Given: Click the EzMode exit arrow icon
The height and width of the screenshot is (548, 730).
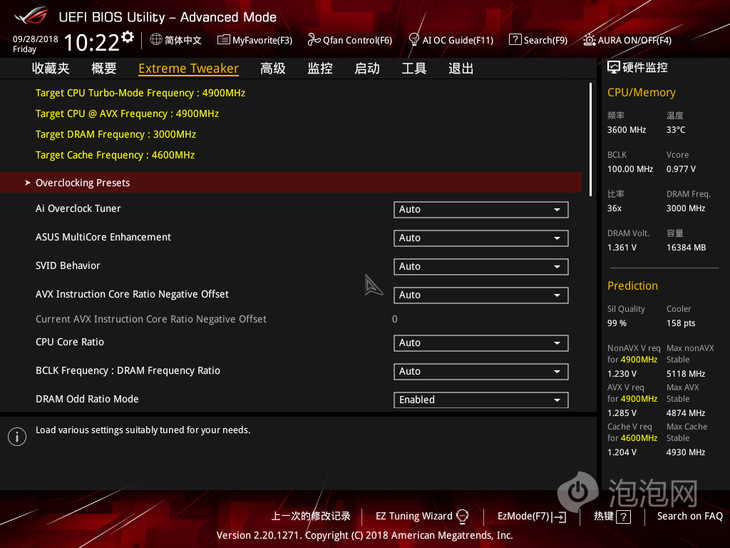Looking at the screenshot, I should (x=559, y=517).
